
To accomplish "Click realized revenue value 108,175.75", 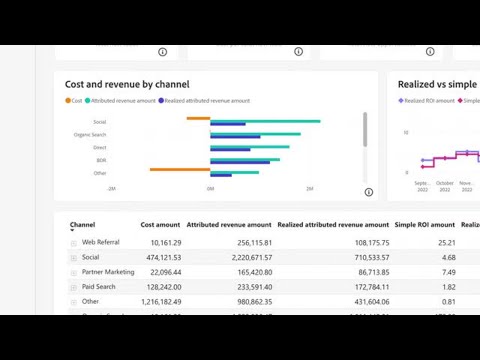I will coord(372,243).
